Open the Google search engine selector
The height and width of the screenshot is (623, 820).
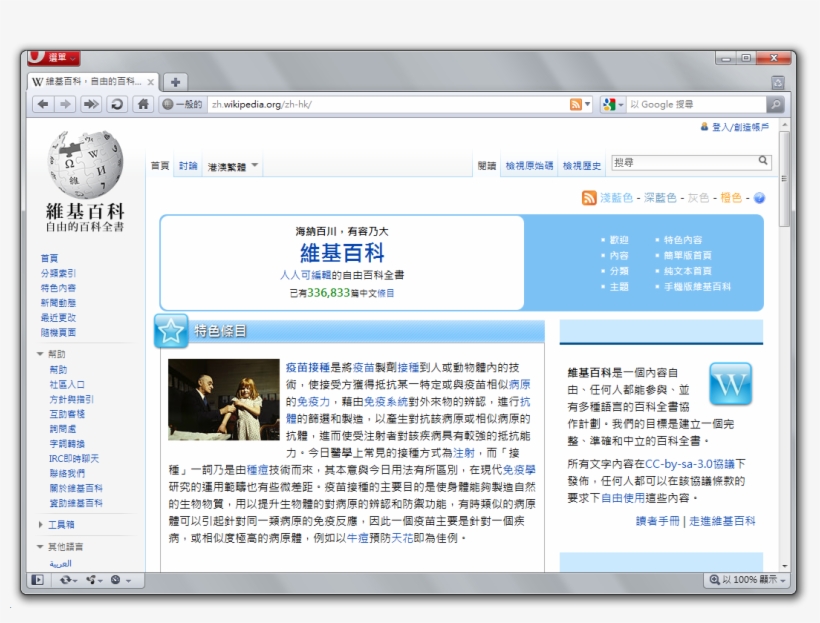pyautogui.click(x=612, y=105)
